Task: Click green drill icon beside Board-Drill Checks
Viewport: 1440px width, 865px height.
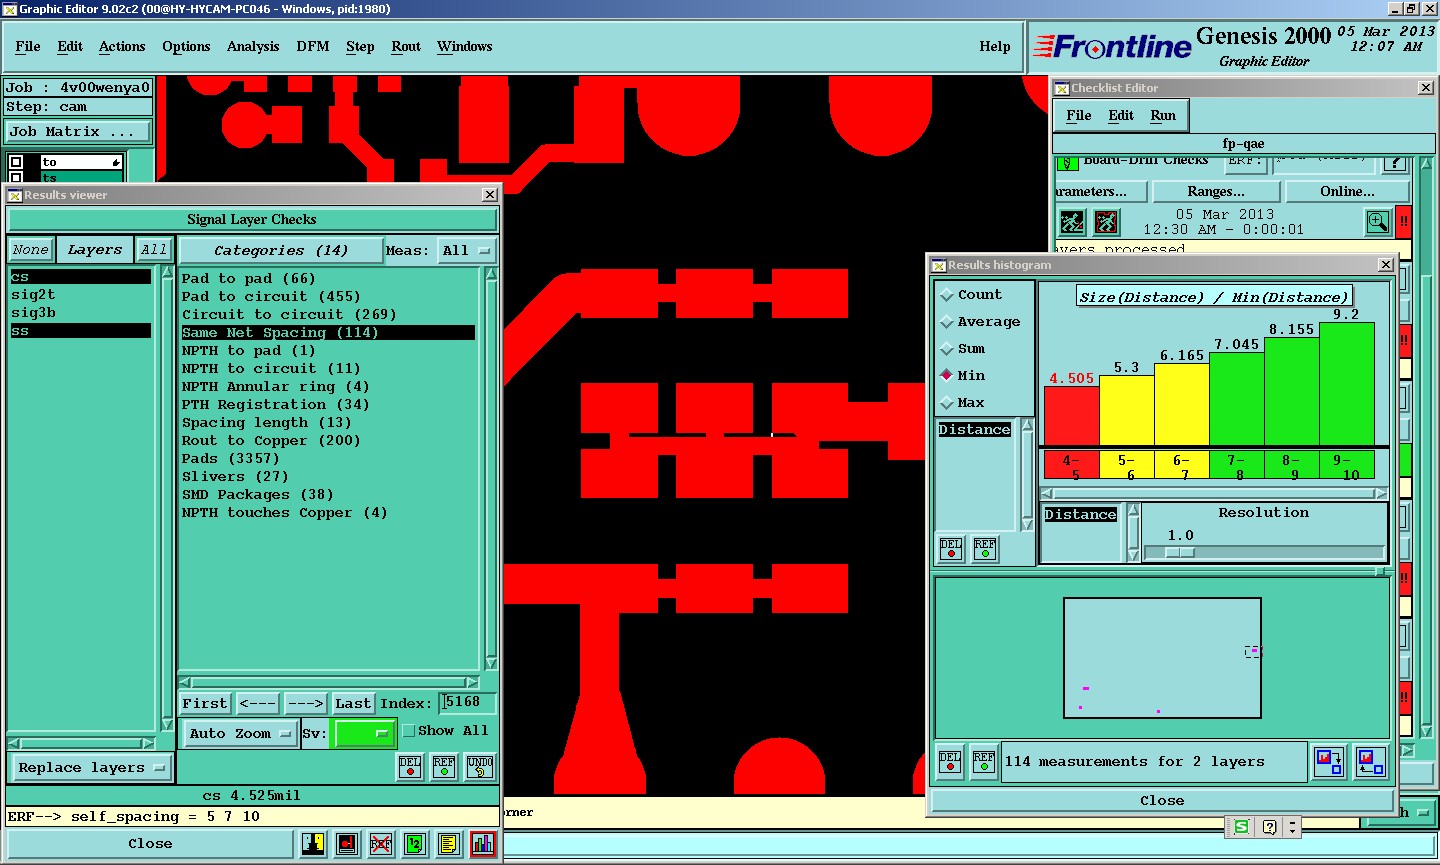Action: point(1068,162)
